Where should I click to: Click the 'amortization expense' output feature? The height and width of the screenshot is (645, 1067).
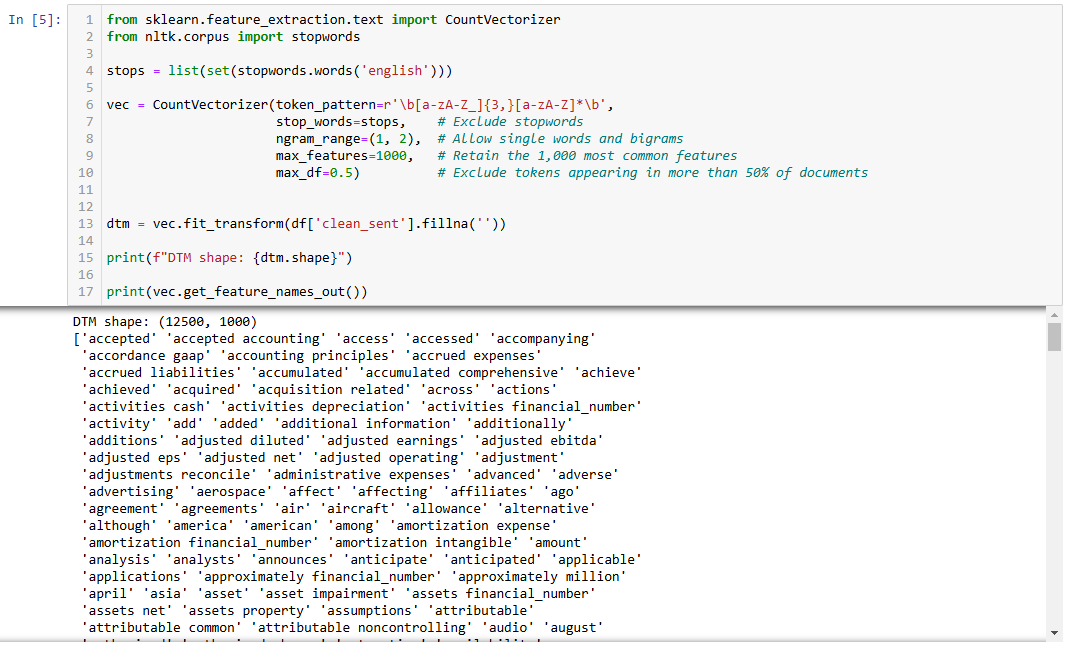coord(474,526)
